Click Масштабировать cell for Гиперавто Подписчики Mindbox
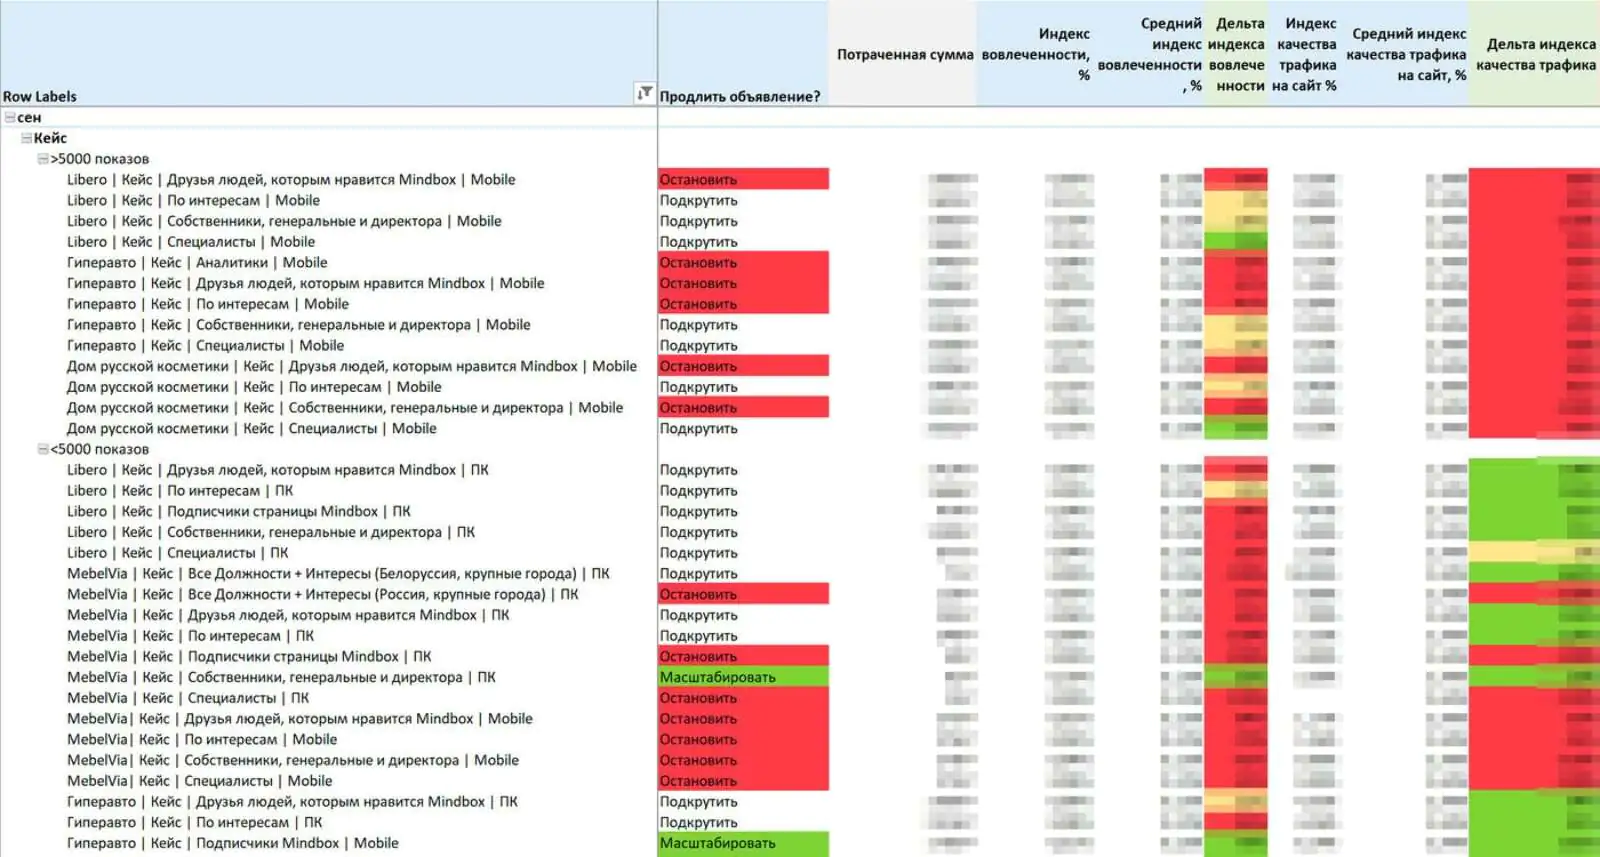Image resolution: width=1600 pixels, height=857 pixels. (743, 843)
